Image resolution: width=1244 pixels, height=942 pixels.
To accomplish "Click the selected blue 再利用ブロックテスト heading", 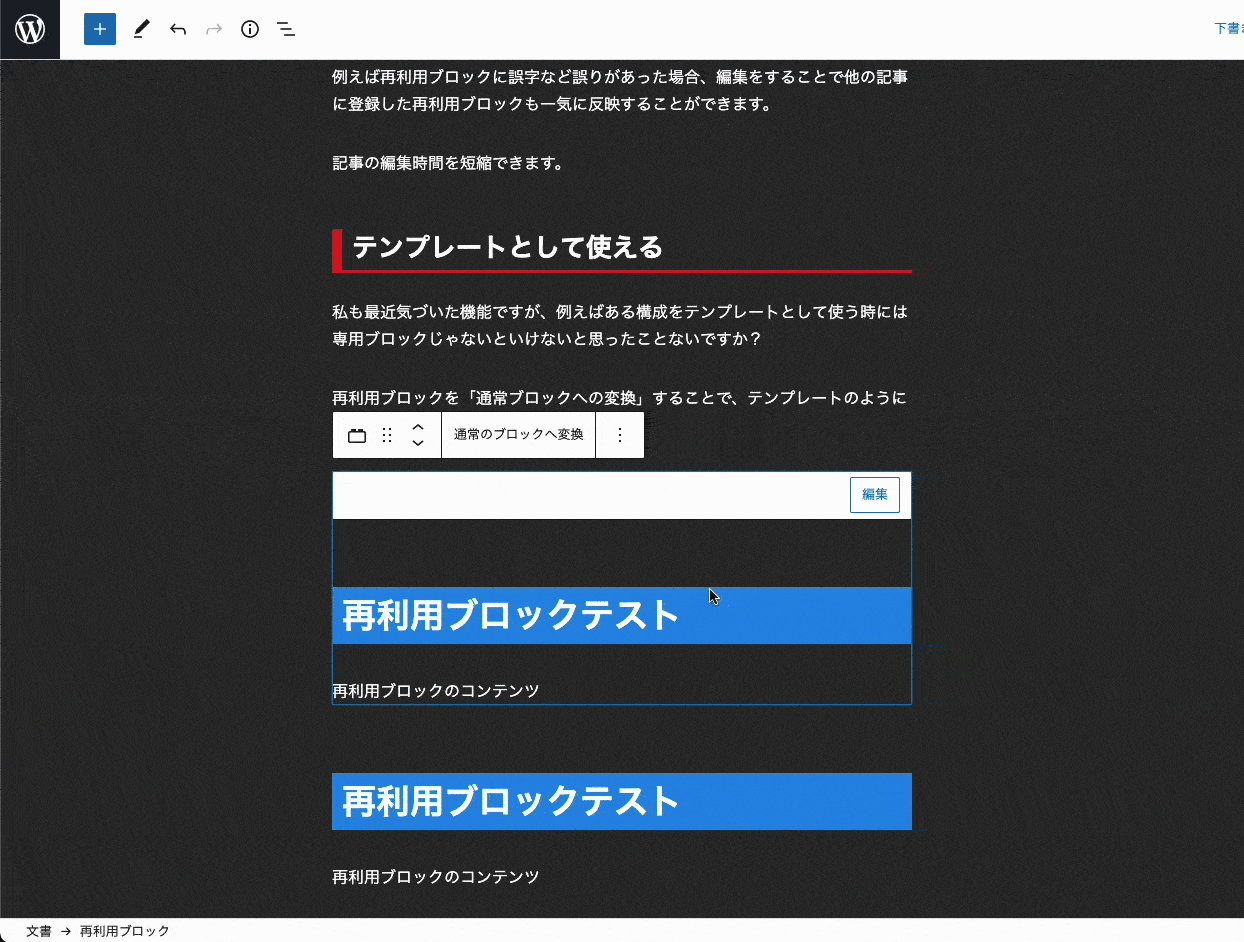I will (511, 615).
